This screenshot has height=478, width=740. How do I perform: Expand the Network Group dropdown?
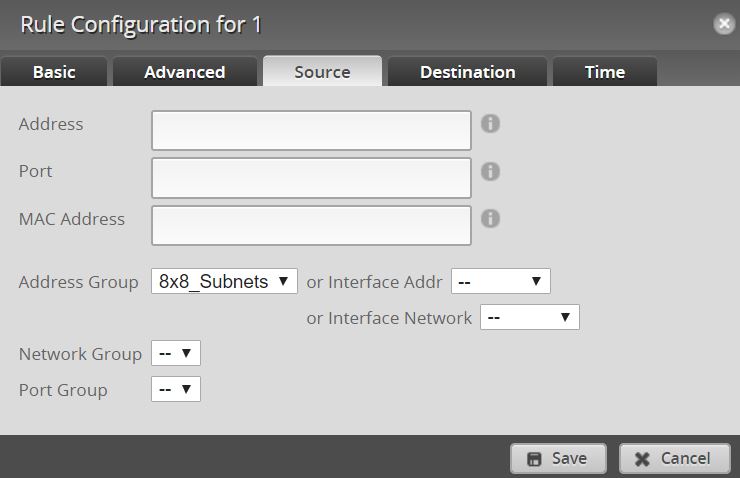click(176, 354)
